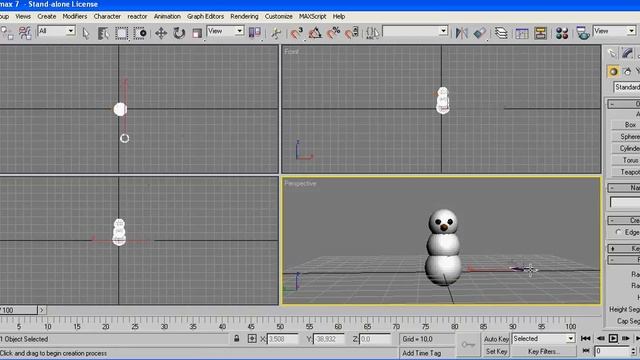Open Curve Editor icon in toolbar
Screen dimensions: 640x360
tap(522, 33)
